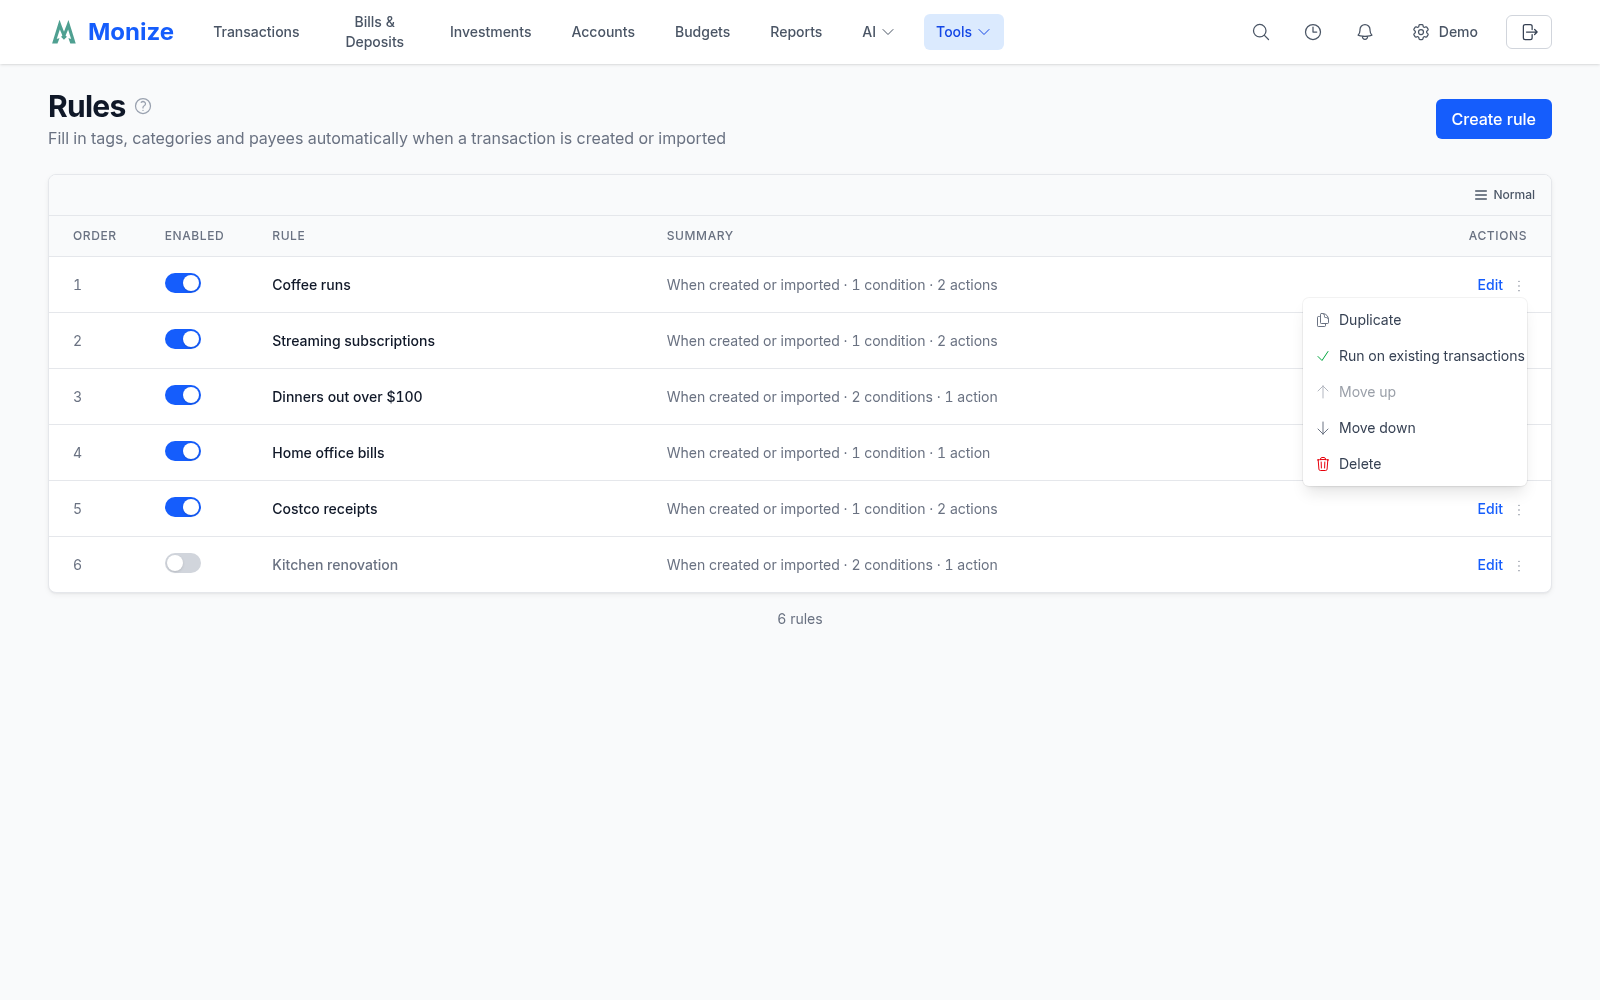
Task: Click the Dinners out over $100 name
Action: pos(347,397)
